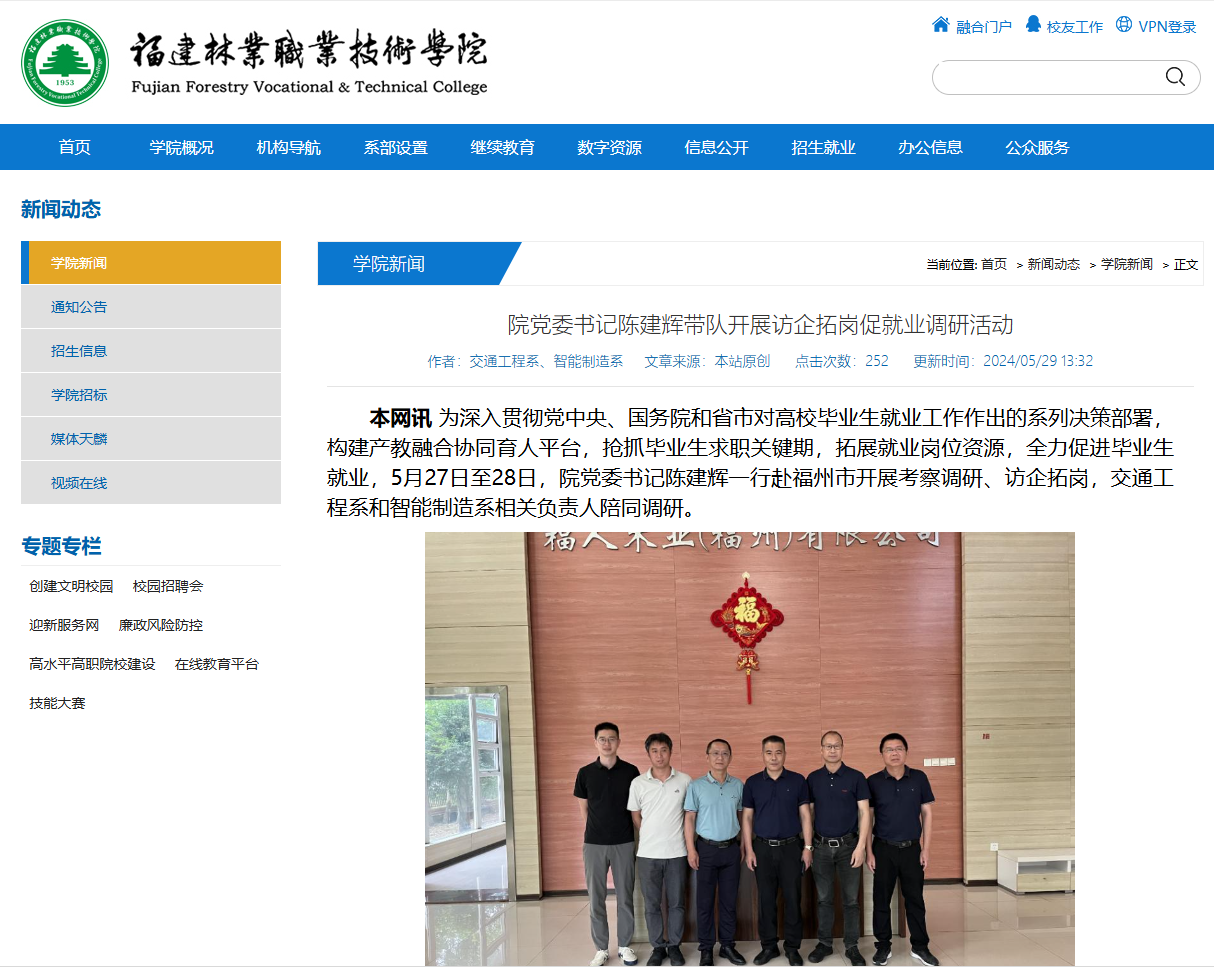Click the person icon beside 校友工作
The width and height of the screenshot is (1214, 967).
pyautogui.click(x=1033, y=25)
